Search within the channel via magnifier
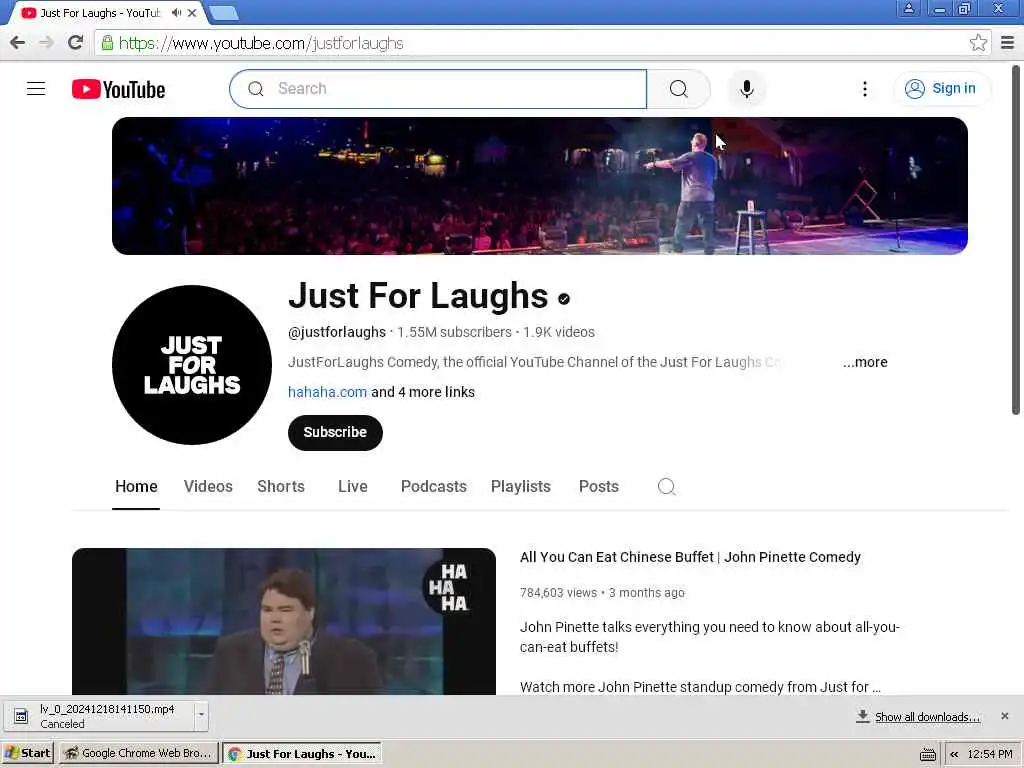The width and height of the screenshot is (1024, 768). pos(666,487)
